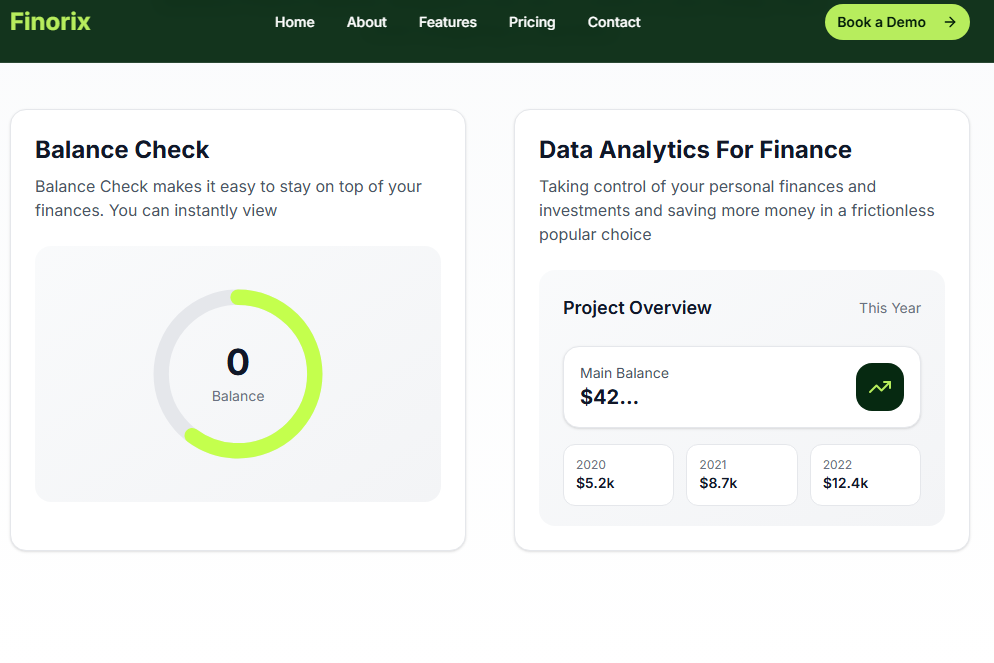Image resolution: width=994 pixels, height=663 pixels.
Task: Click the truncated $42 Main Balance amount
Action: 609,396
